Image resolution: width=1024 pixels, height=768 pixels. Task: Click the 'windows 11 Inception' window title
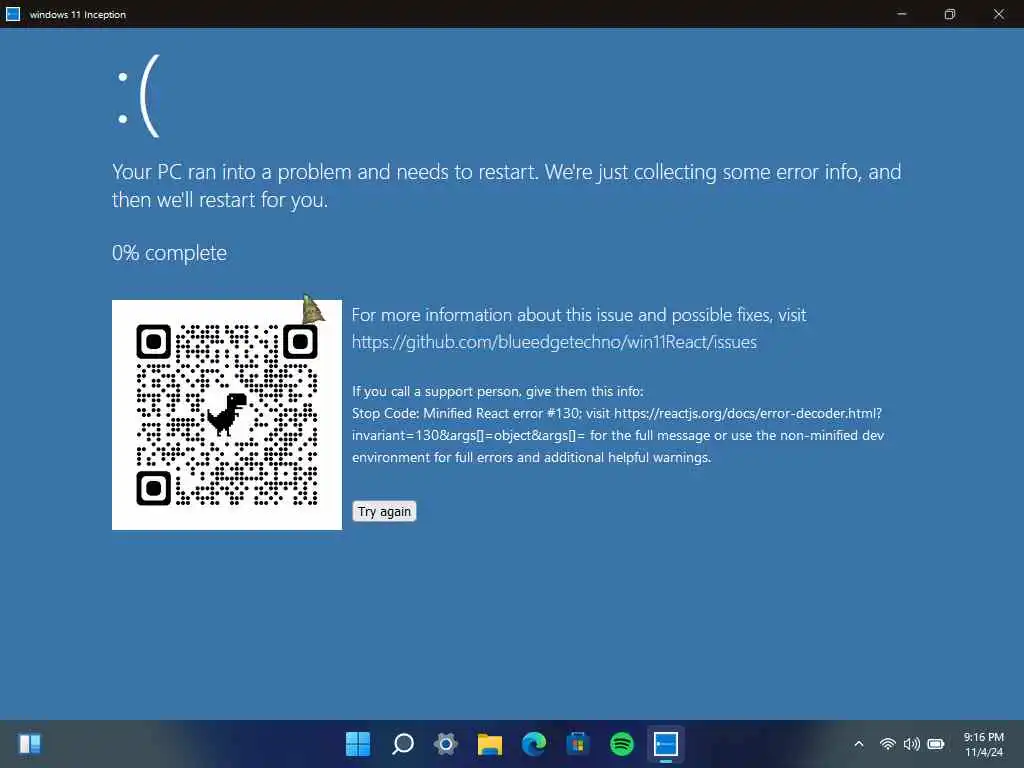[x=78, y=14]
